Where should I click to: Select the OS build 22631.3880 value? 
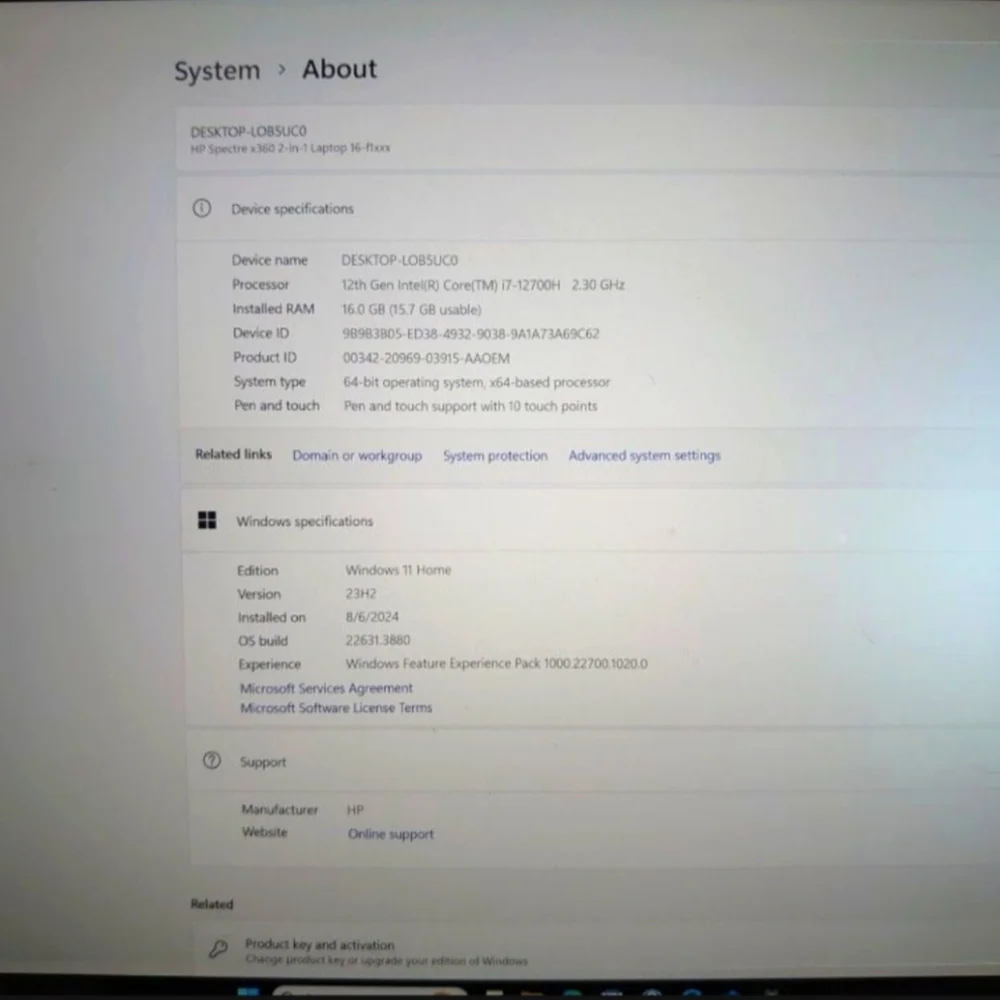pyautogui.click(x=378, y=640)
